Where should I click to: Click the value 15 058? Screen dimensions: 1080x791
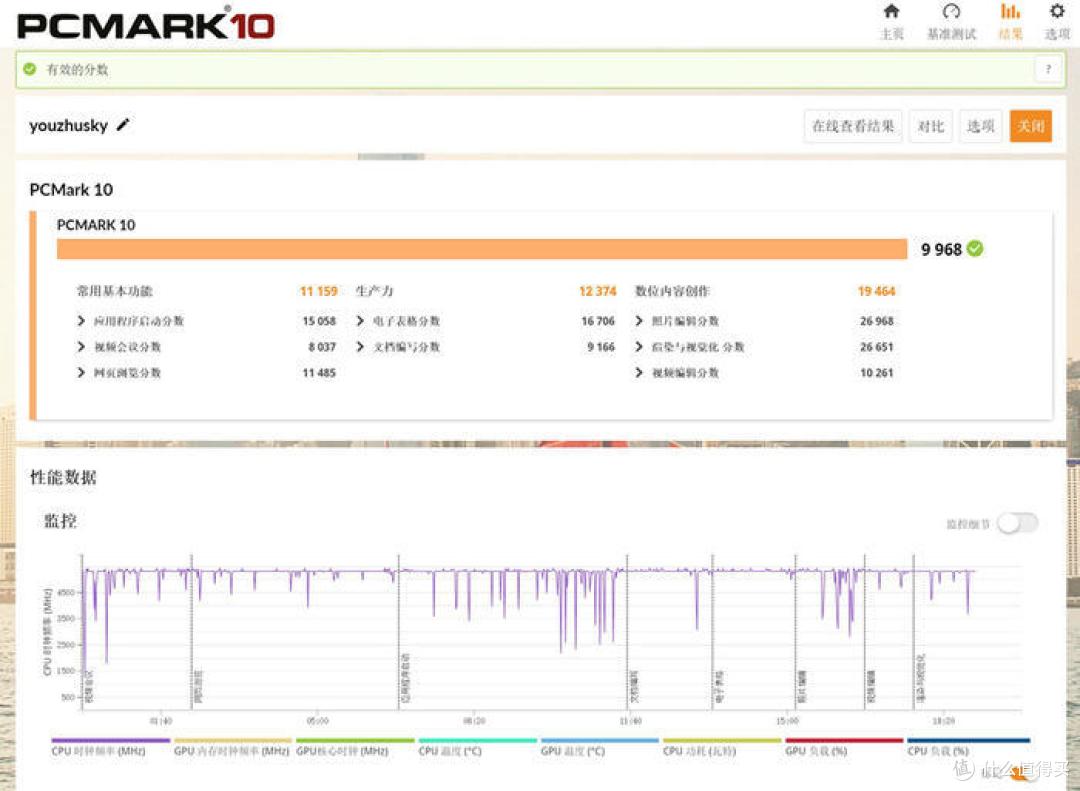[x=319, y=321]
